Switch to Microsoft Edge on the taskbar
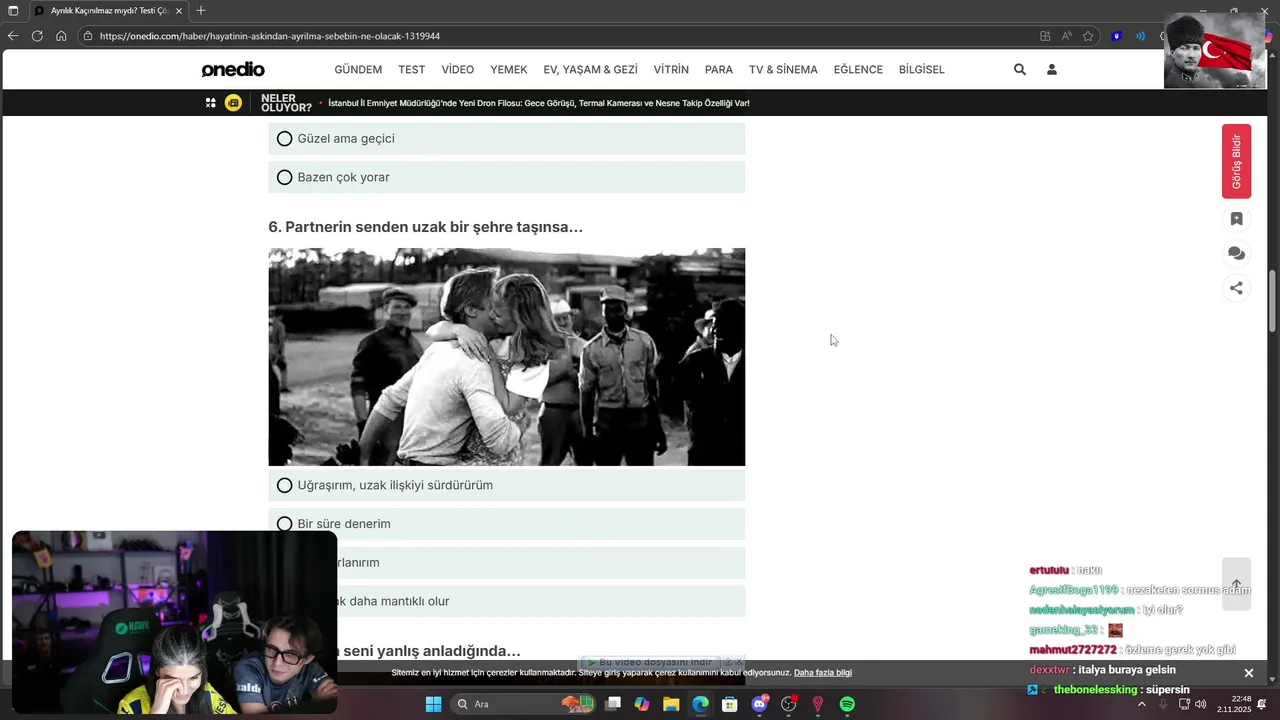The height and width of the screenshot is (720, 1280). coord(700,704)
